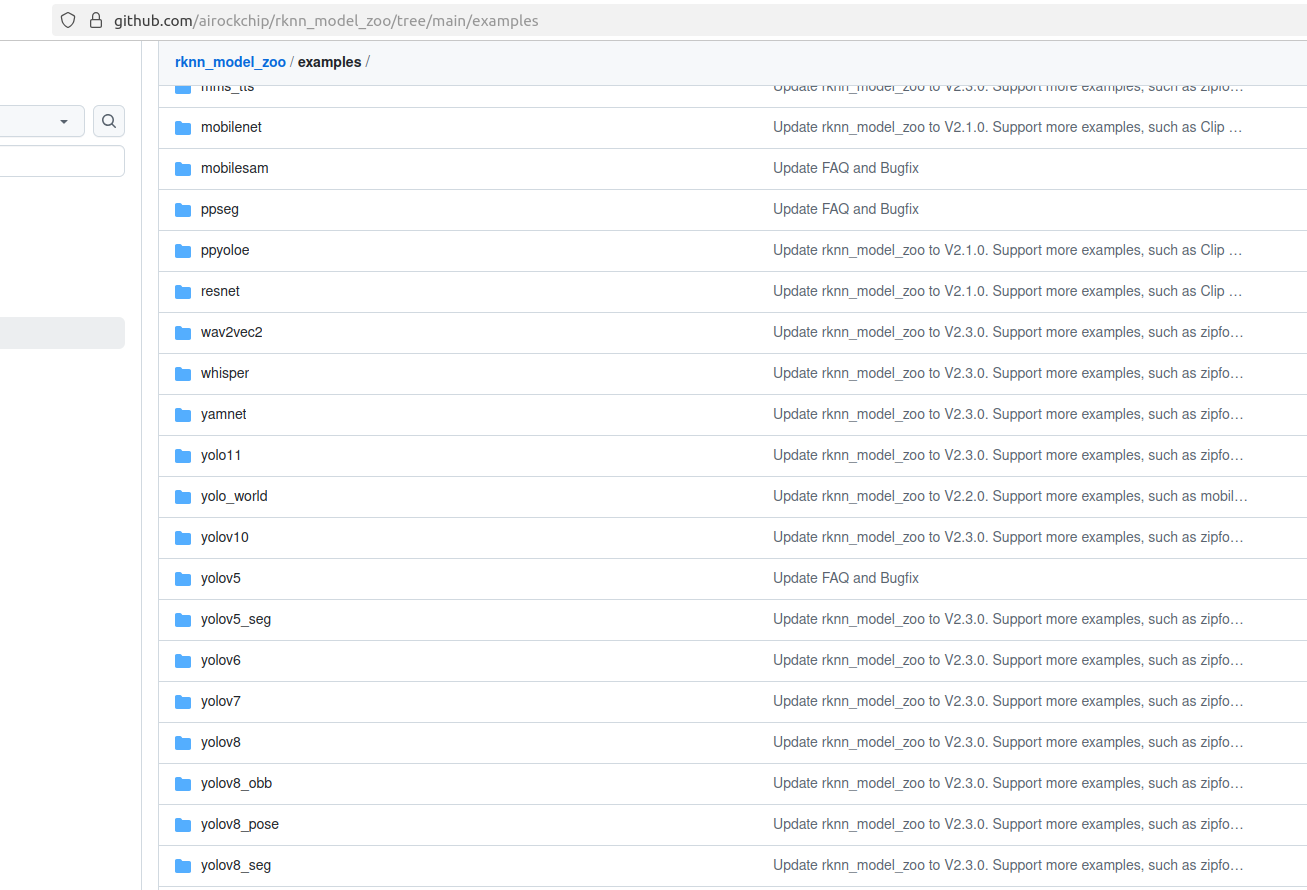The image size is (1307, 890).
Task: Open mobilesam's 'Update FAQ and Bugfix' commit
Action: click(846, 168)
